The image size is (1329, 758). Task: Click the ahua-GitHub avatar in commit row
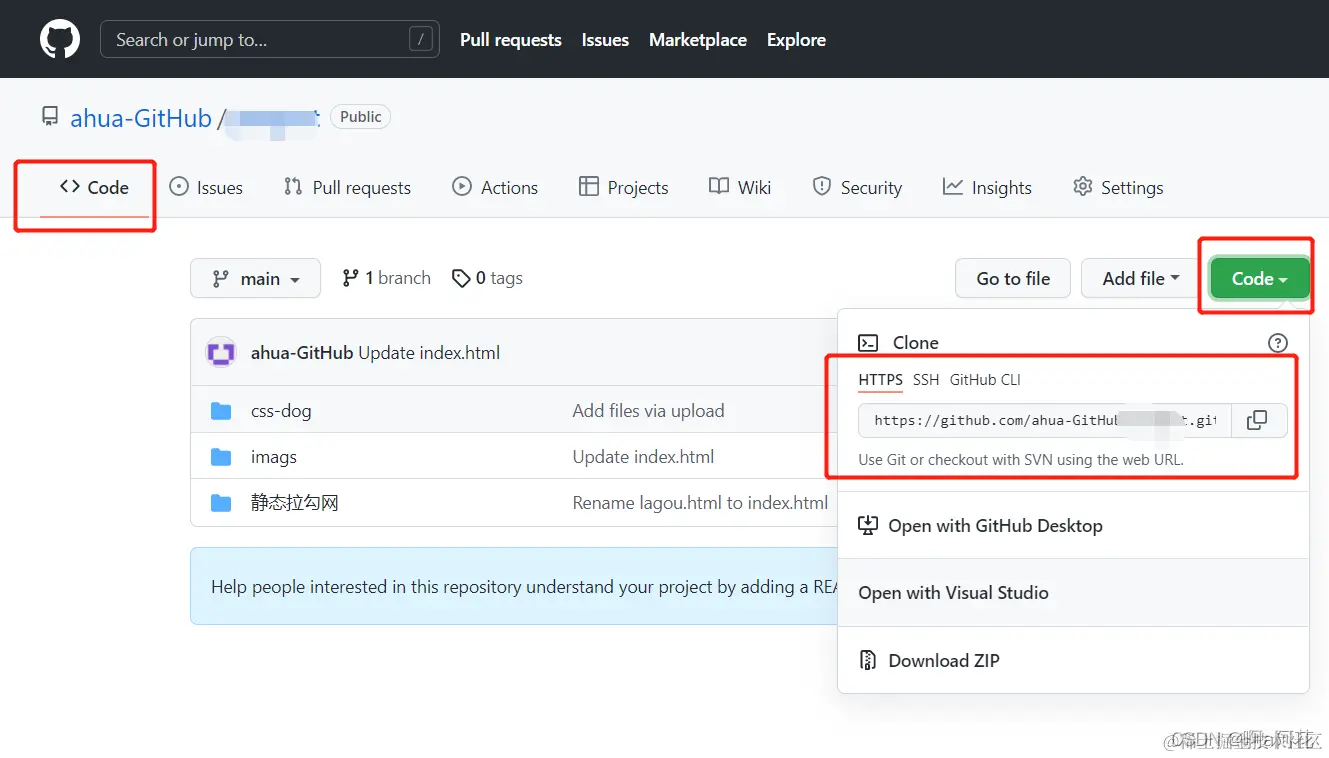point(221,352)
